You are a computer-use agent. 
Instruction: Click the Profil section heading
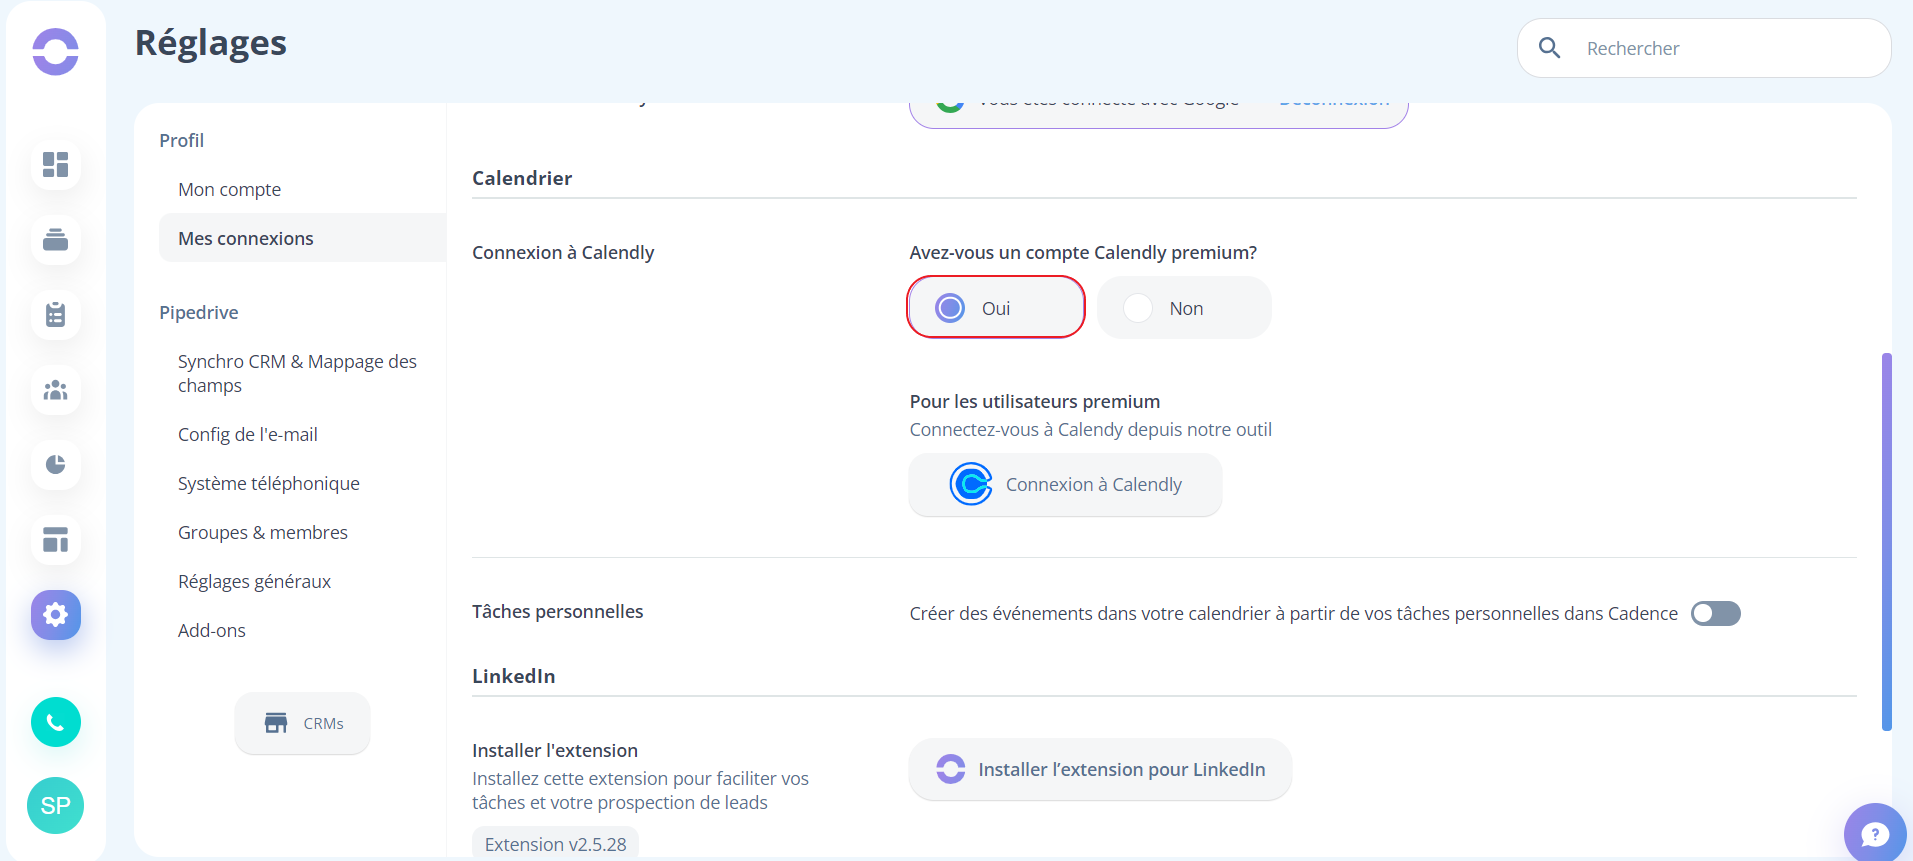tap(181, 140)
